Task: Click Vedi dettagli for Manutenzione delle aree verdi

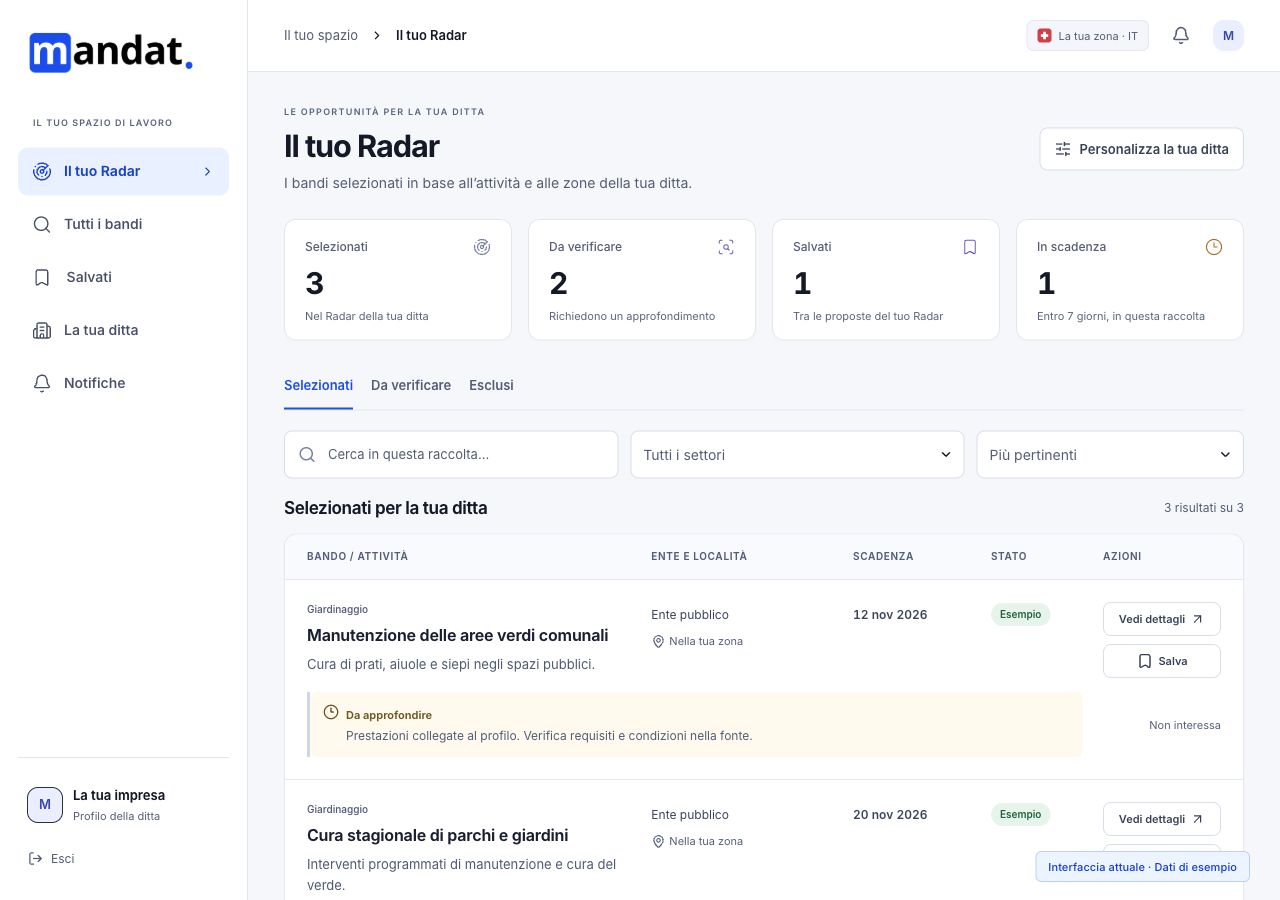Action: coord(1162,619)
